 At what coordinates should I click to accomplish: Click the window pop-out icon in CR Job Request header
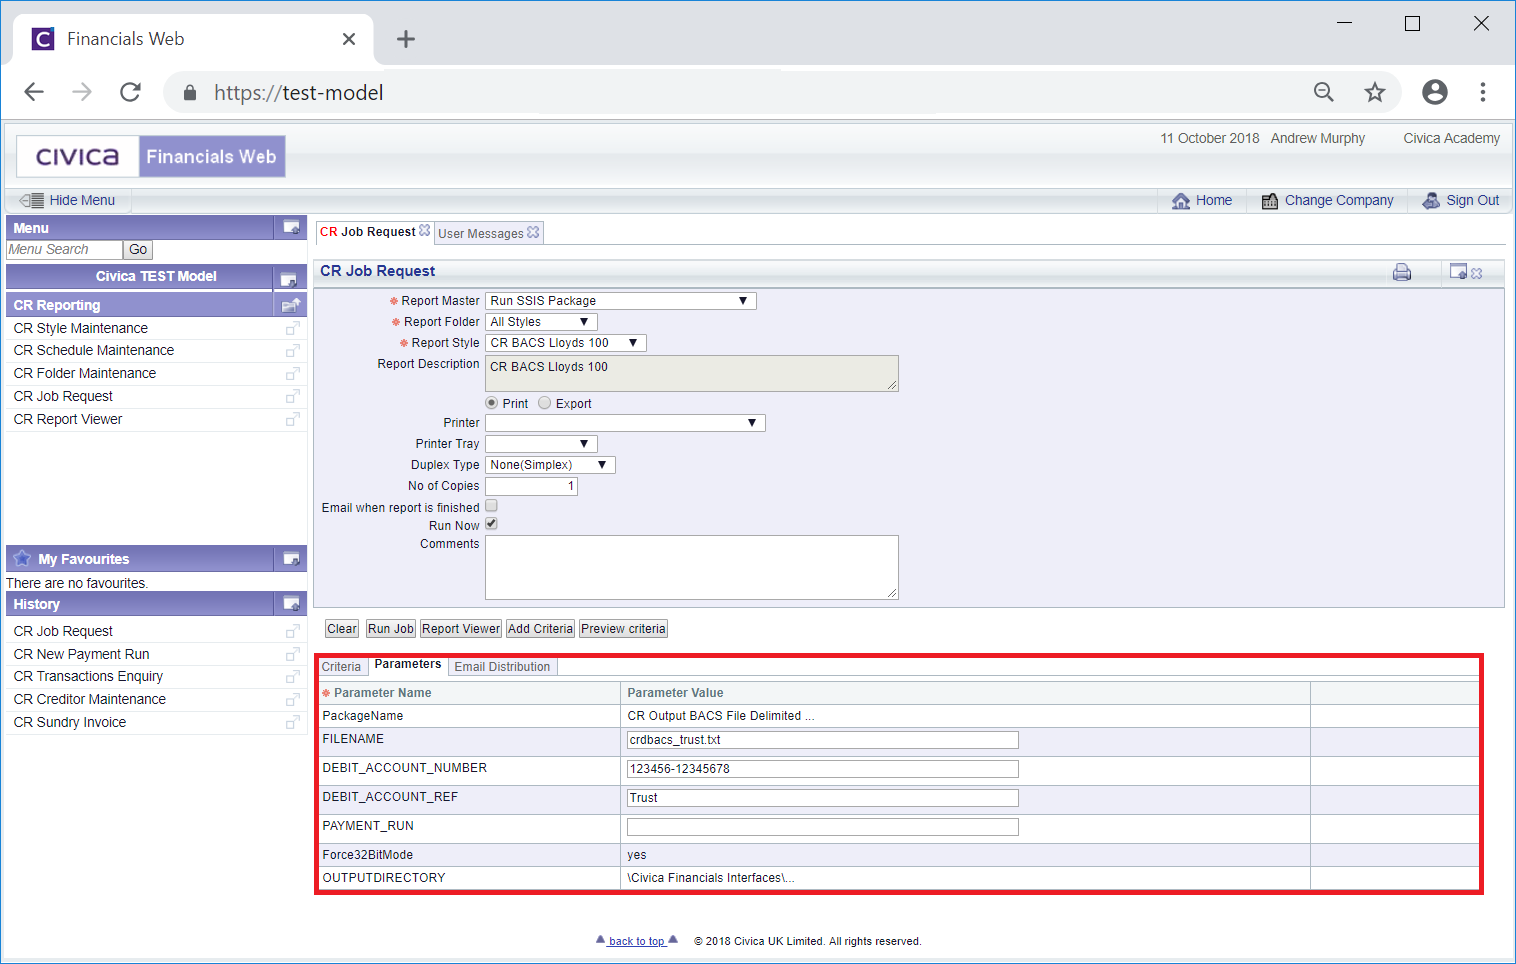[x=1459, y=272]
